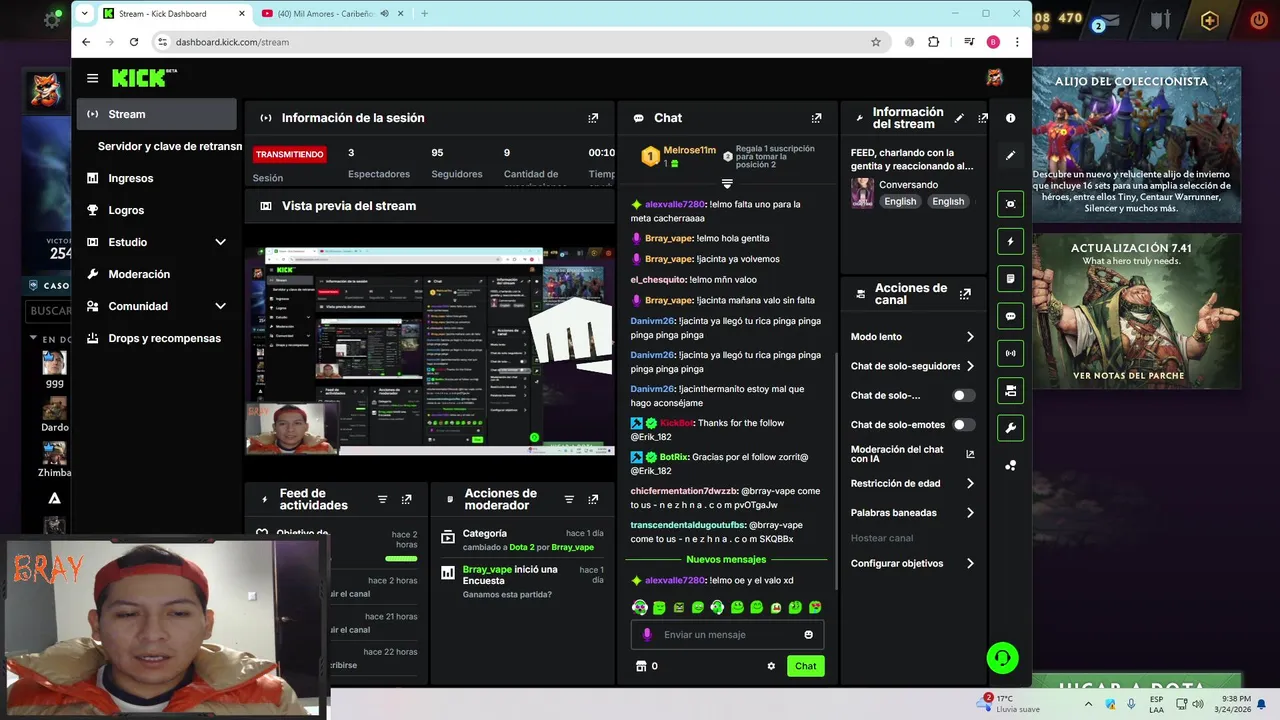Image resolution: width=1280 pixels, height=720 pixels.
Task: Filter the Acciones de moderador list
Action: [x=569, y=499]
